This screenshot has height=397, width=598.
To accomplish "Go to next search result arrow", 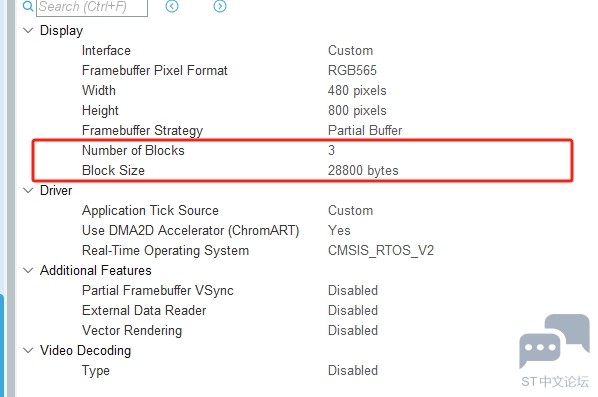I will [x=220, y=6].
